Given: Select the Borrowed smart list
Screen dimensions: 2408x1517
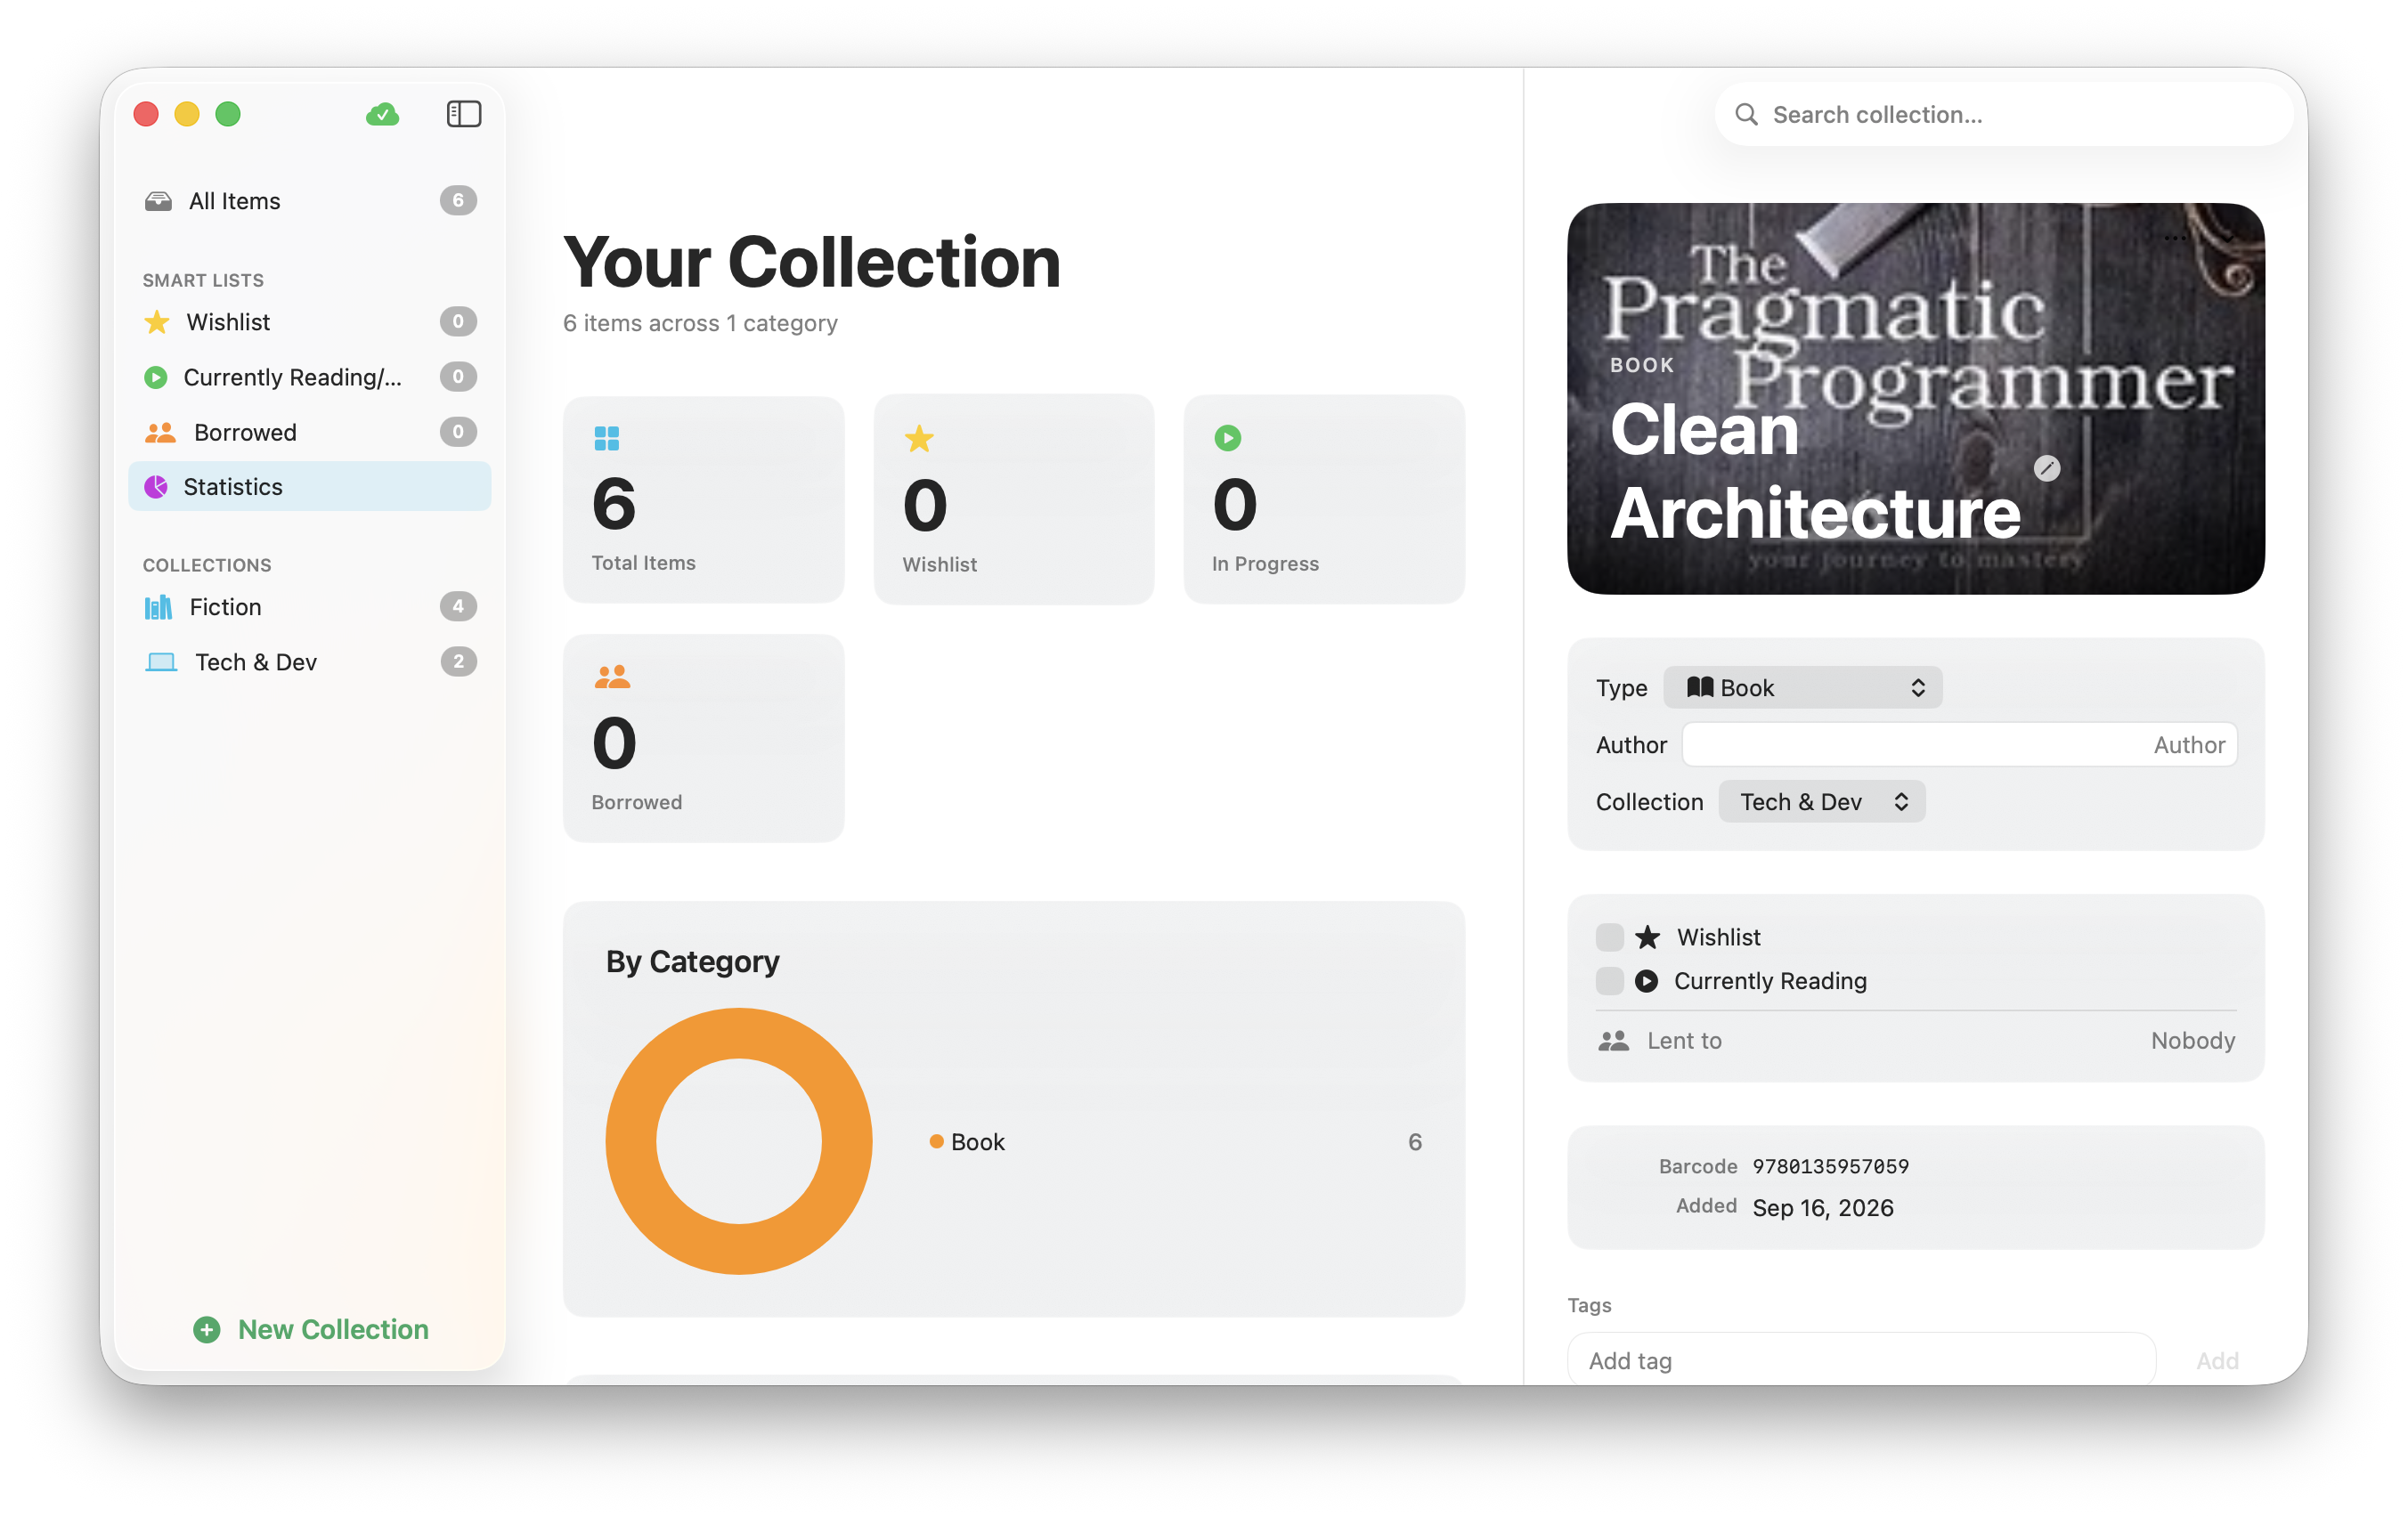Looking at the screenshot, I should tap(310, 432).
